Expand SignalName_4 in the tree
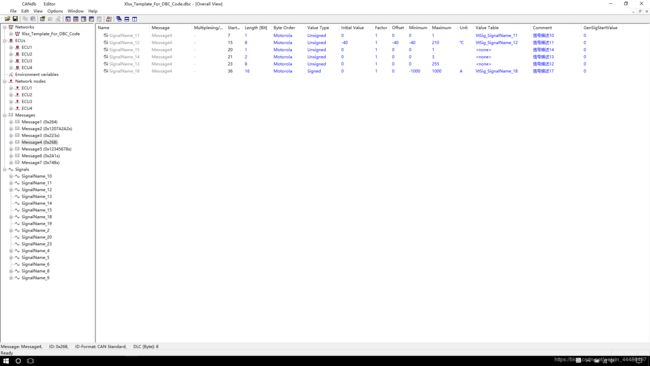This screenshot has width=650, height=366. 11,250
